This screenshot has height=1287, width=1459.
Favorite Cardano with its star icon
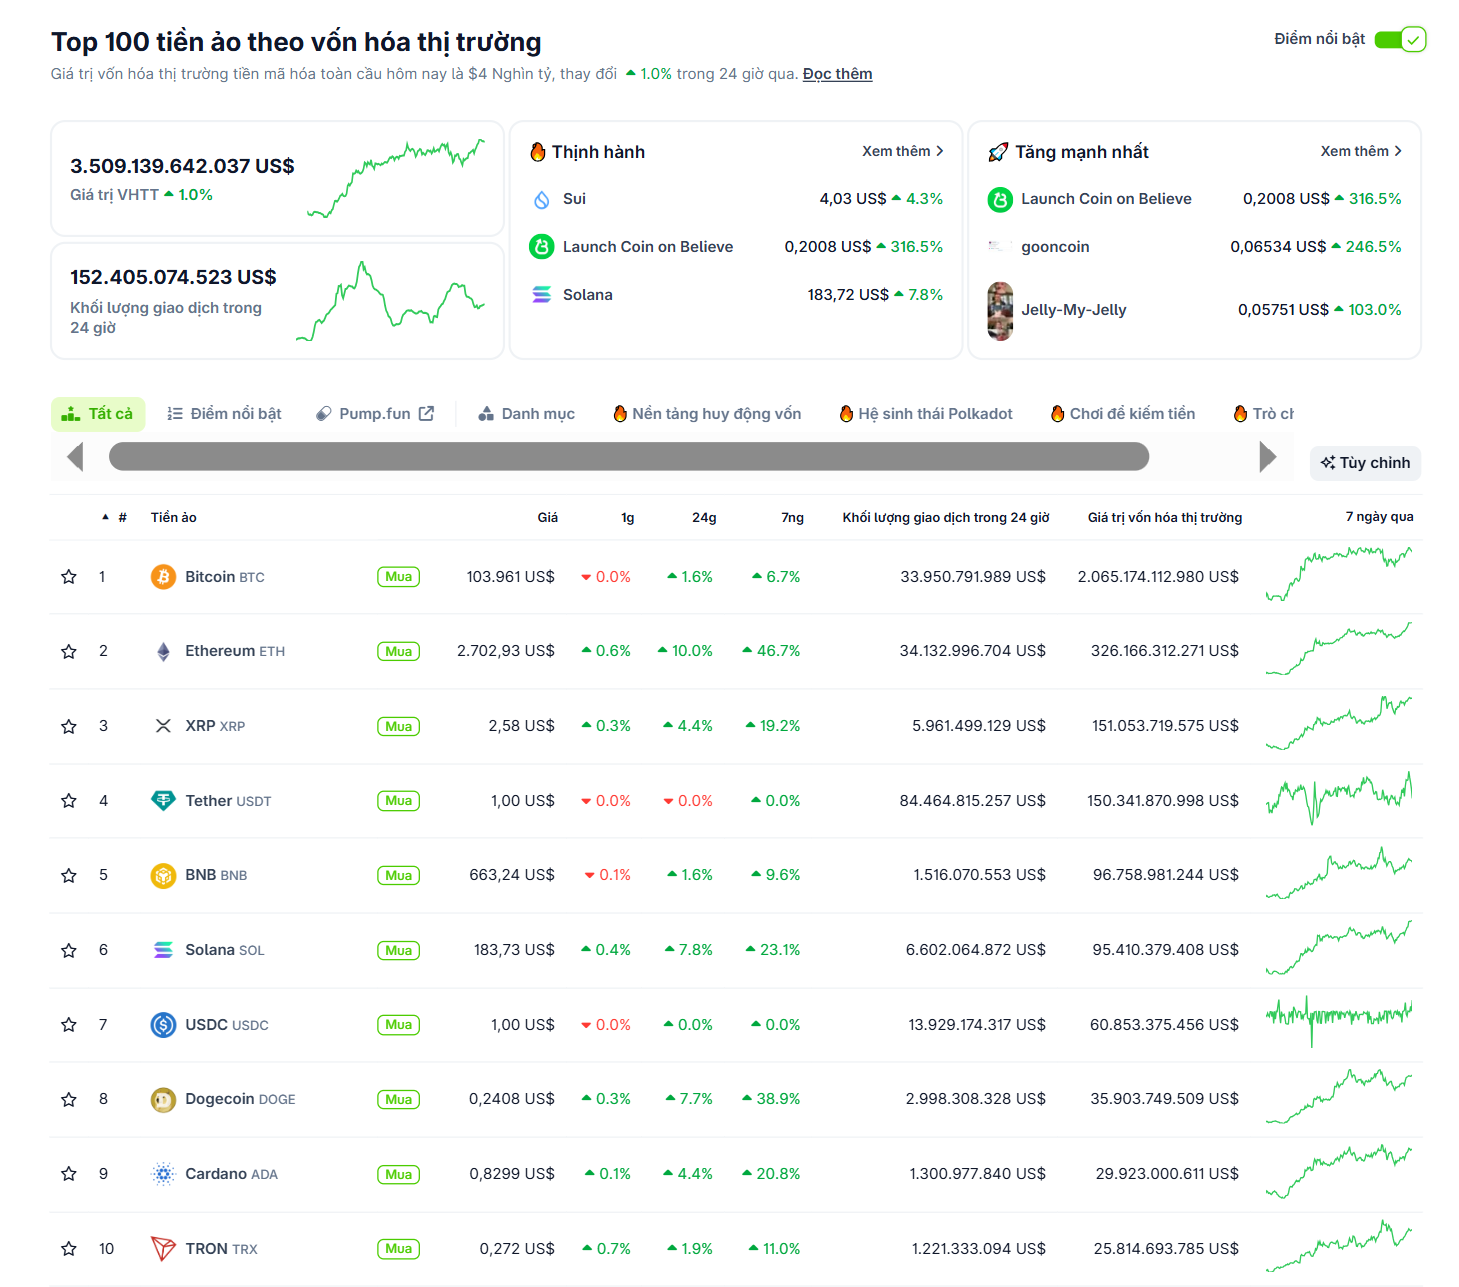69,1174
